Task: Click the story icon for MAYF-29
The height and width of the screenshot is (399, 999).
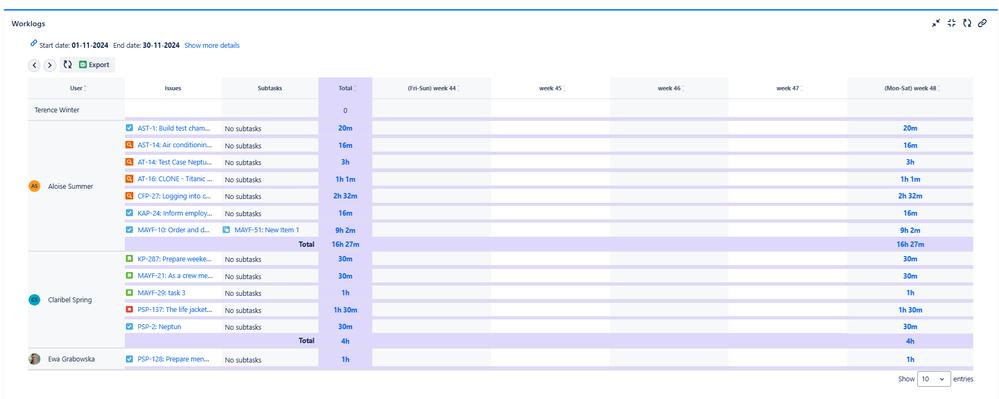Action: pos(129,293)
